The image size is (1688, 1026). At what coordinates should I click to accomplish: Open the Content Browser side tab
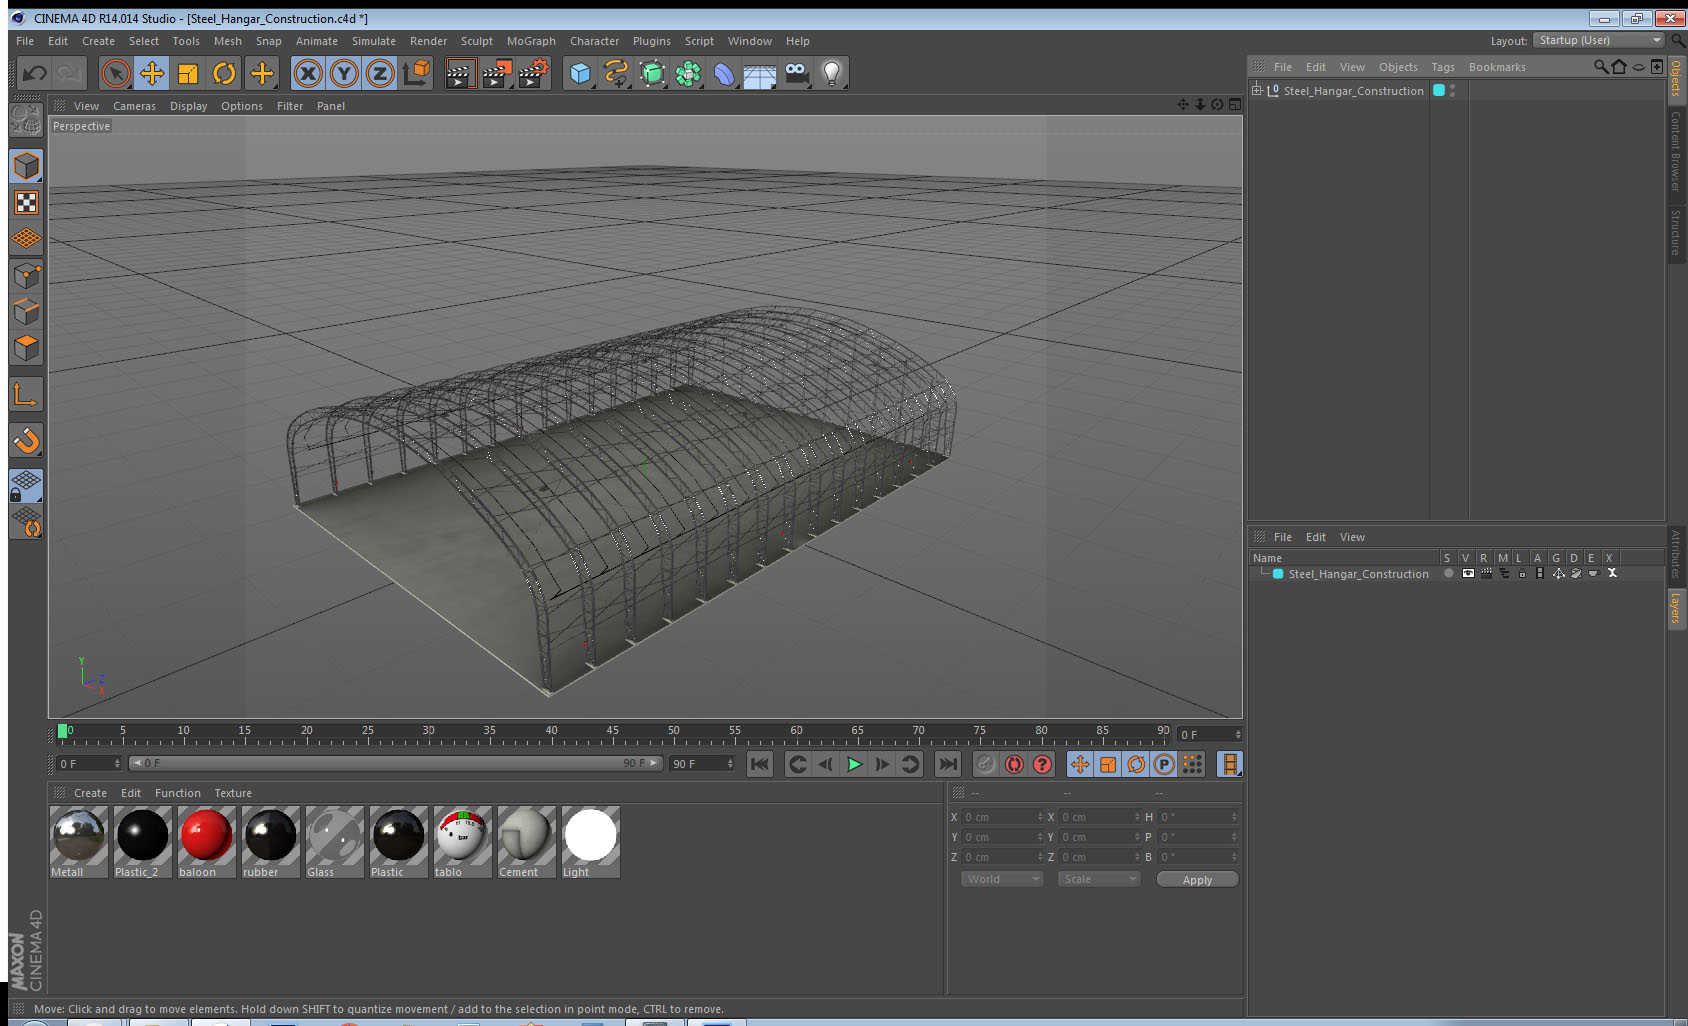(1675, 152)
